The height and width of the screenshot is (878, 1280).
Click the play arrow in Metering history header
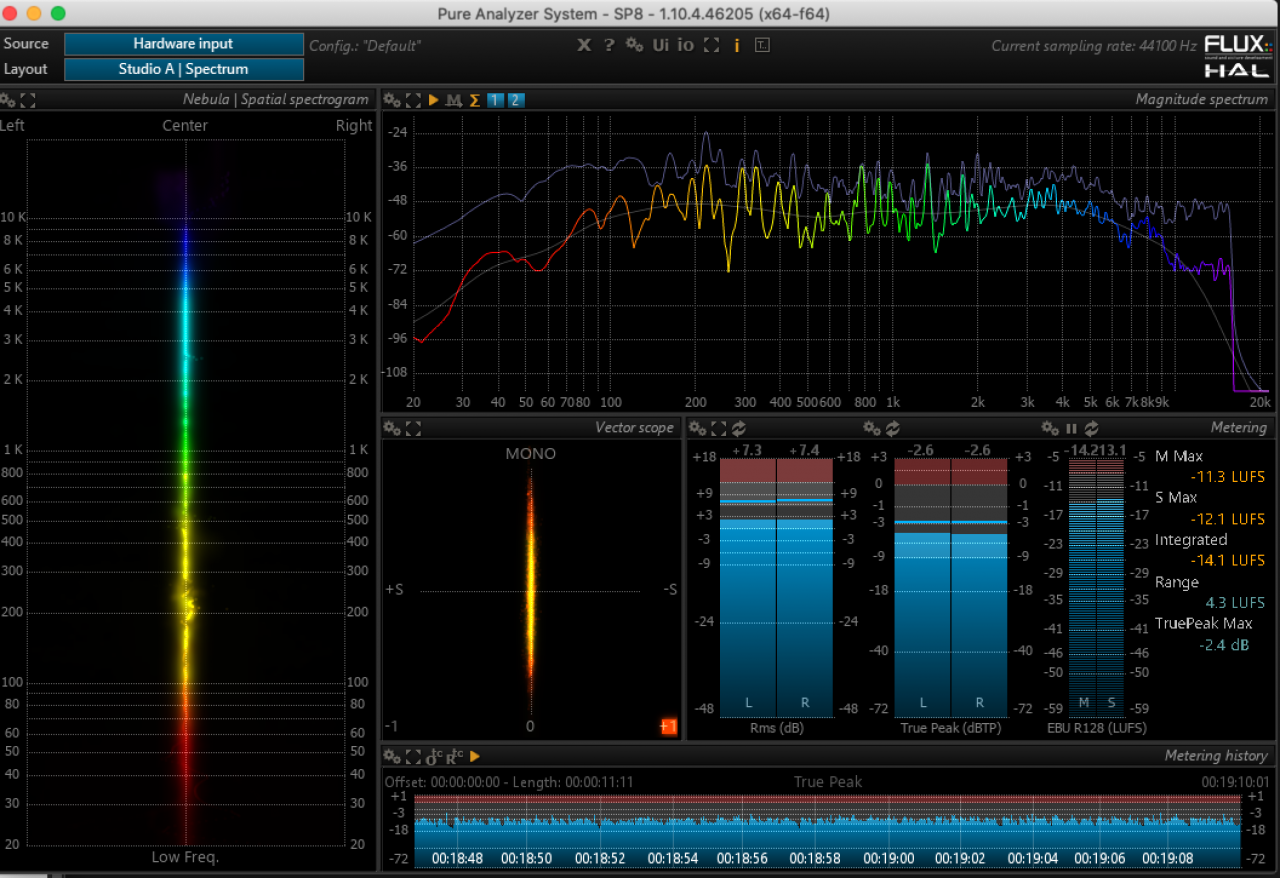point(475,756)
